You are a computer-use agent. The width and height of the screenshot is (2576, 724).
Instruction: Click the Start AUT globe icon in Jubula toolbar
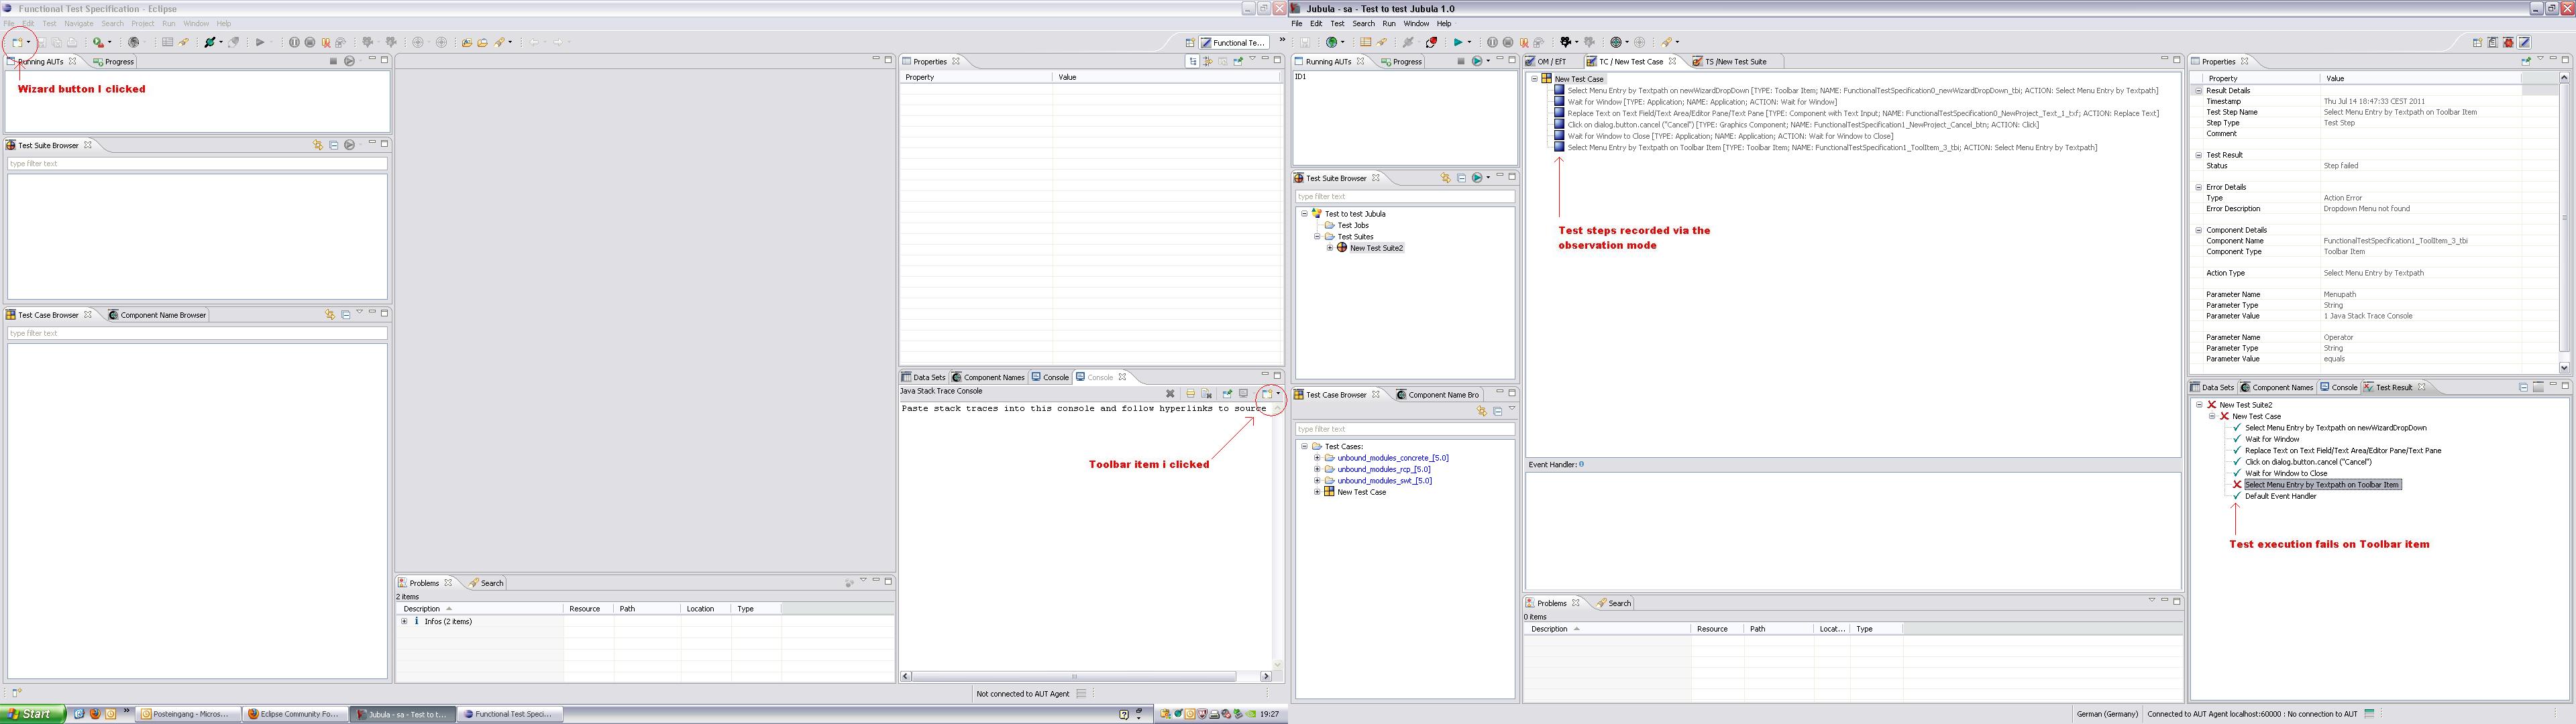tap(1332, 42)
